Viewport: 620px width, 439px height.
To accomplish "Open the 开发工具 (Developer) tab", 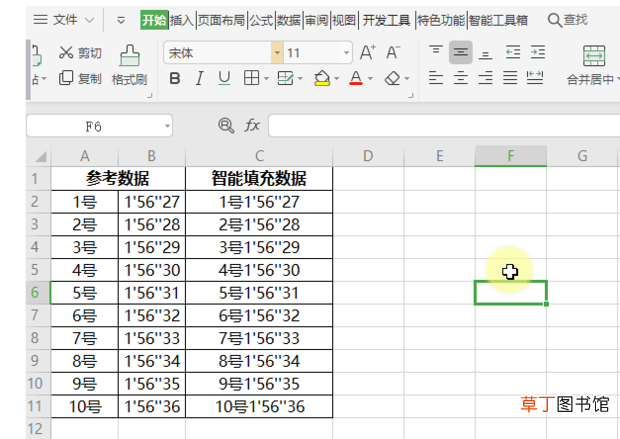I will [386, 20].
